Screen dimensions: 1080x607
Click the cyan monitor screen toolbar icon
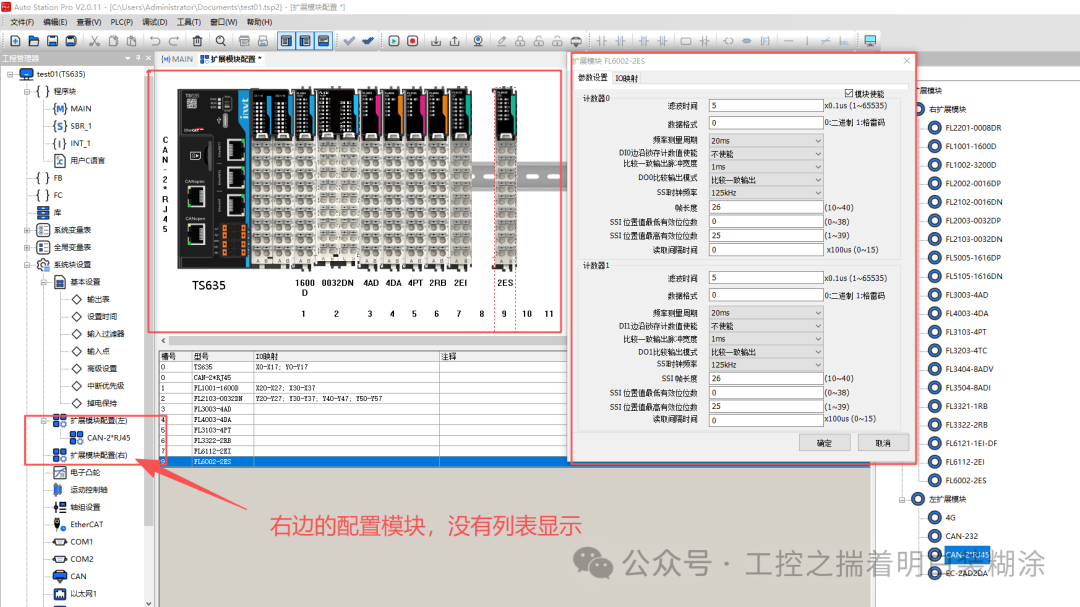point(870,41)
